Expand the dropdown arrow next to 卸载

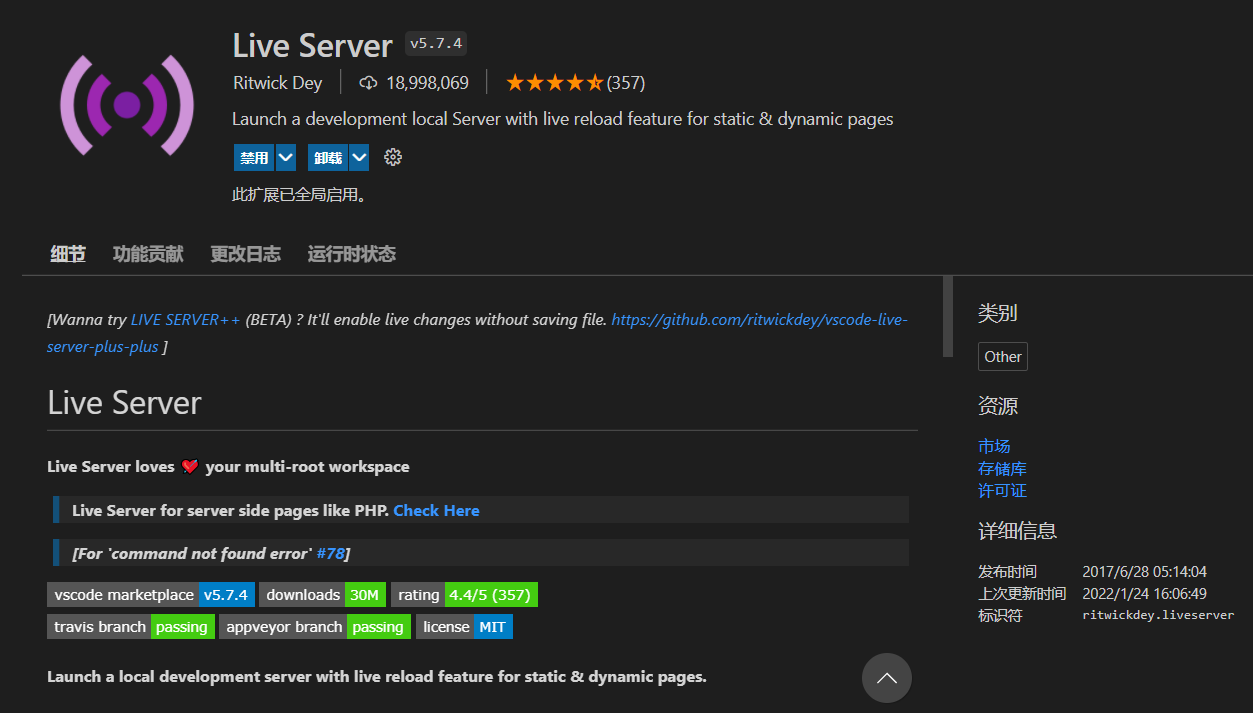[359, 158]
